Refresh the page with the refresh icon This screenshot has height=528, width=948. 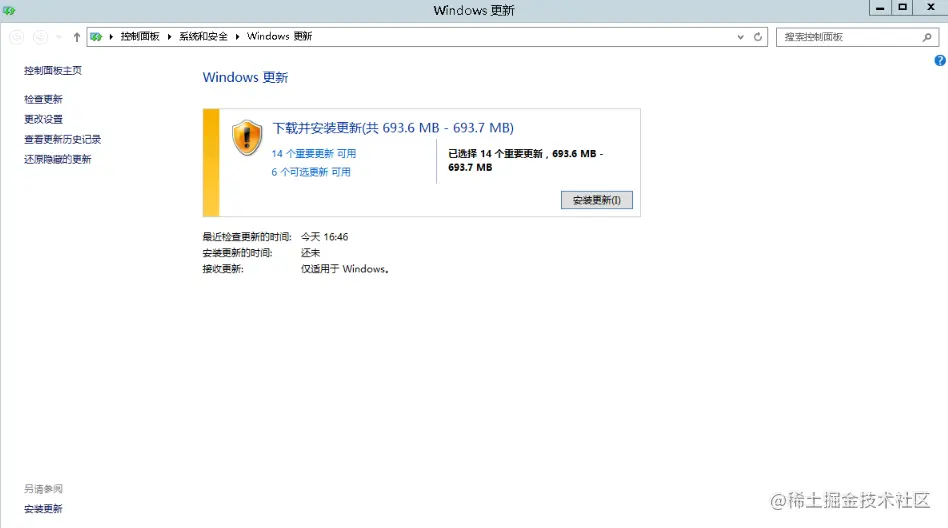[x=758, y=37]
